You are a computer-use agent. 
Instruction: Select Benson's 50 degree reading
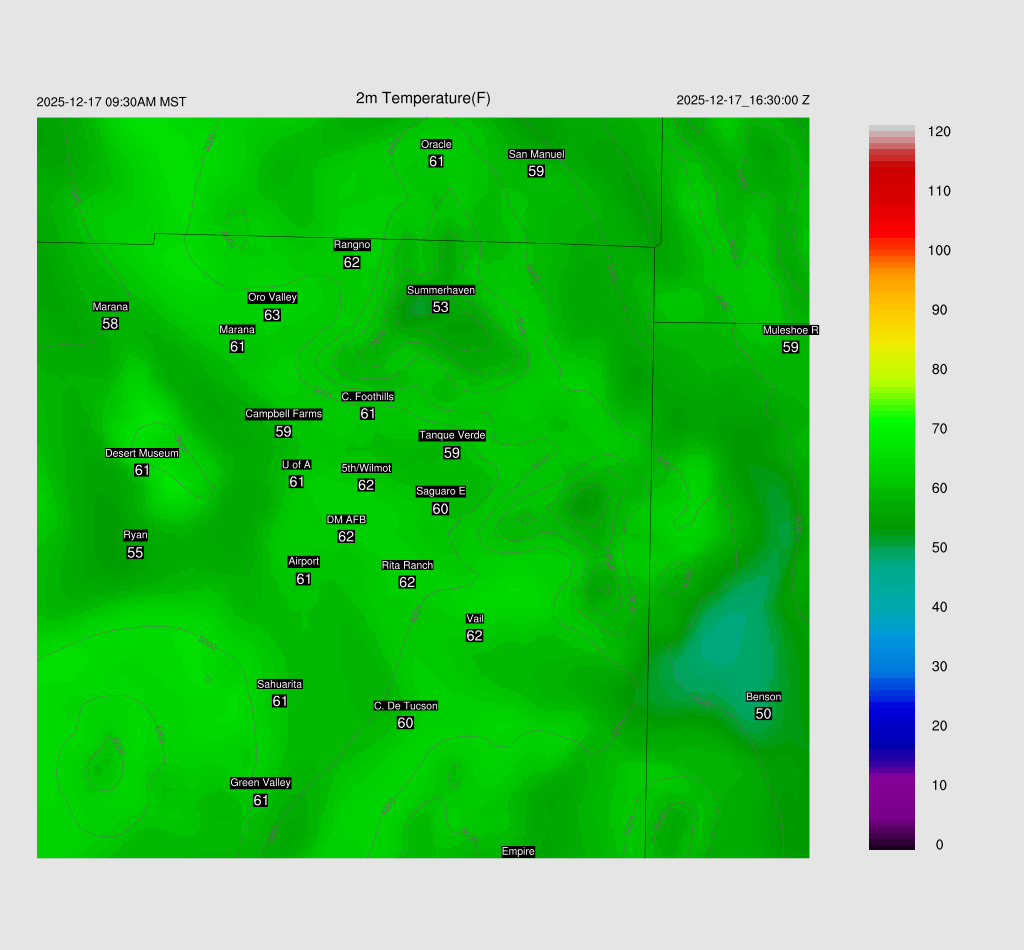pos(763,714)
